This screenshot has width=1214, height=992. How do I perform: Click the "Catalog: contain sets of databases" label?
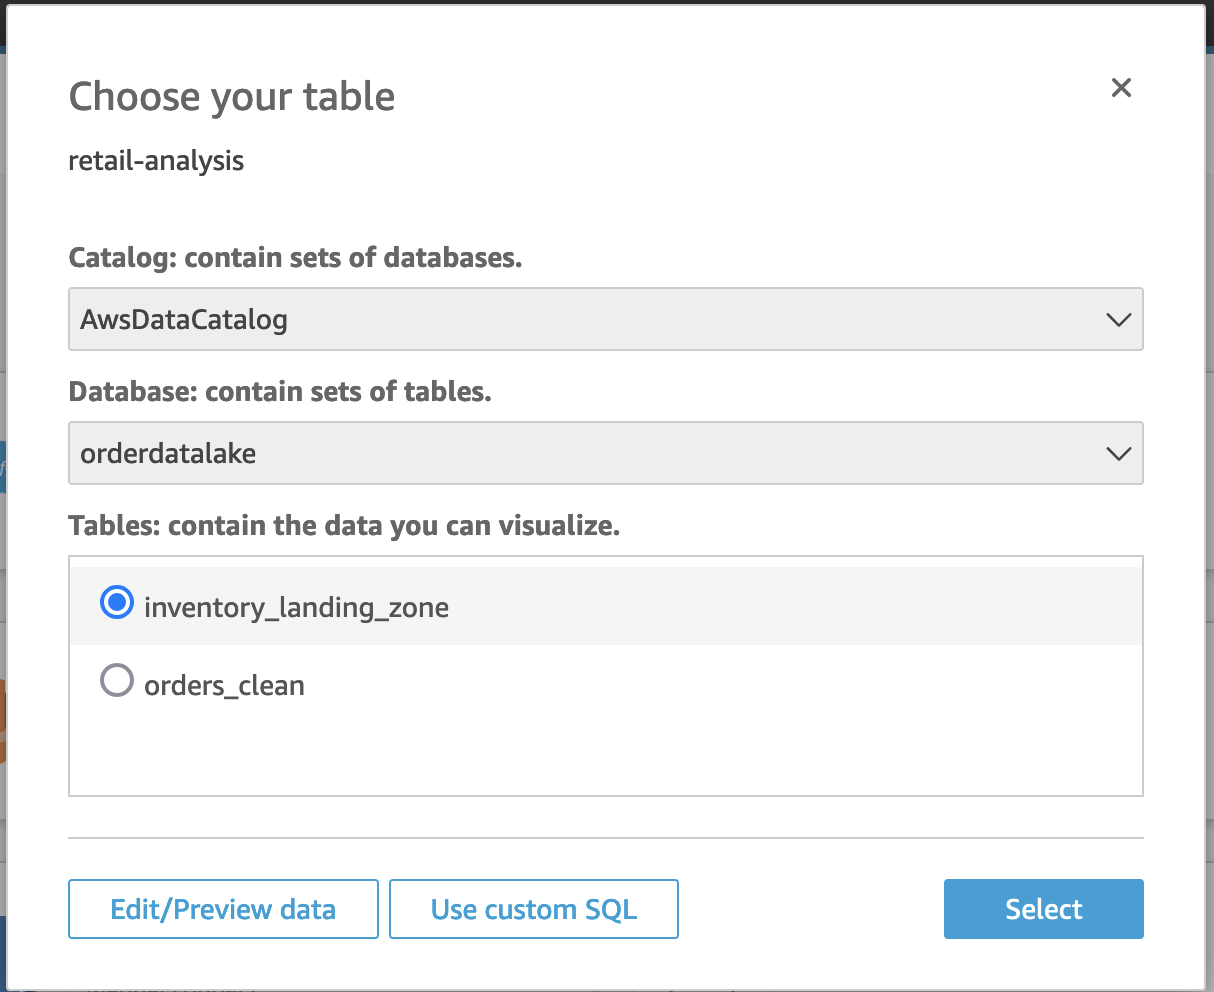295,258
